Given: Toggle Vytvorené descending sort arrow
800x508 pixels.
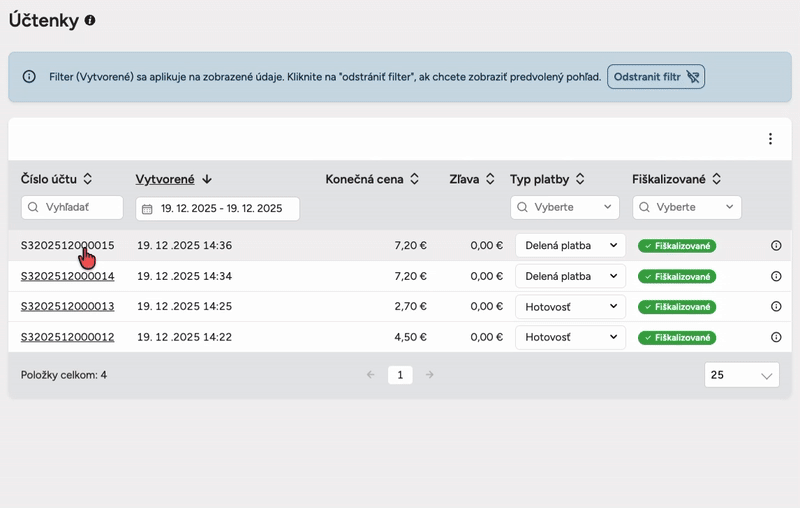Looking at the screenshot, I should tap(207, 180).
